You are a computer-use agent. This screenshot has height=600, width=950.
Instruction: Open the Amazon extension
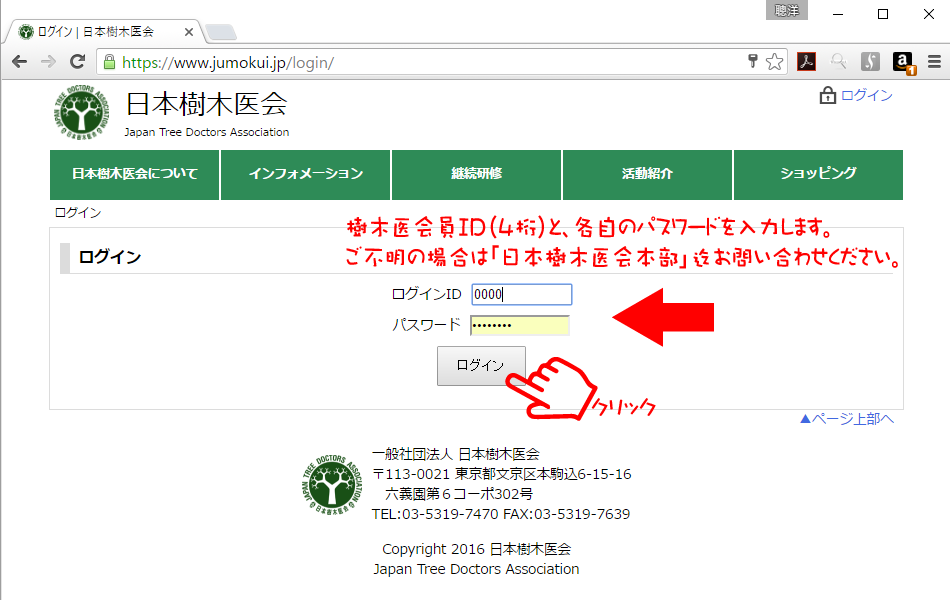pos(903,62)
